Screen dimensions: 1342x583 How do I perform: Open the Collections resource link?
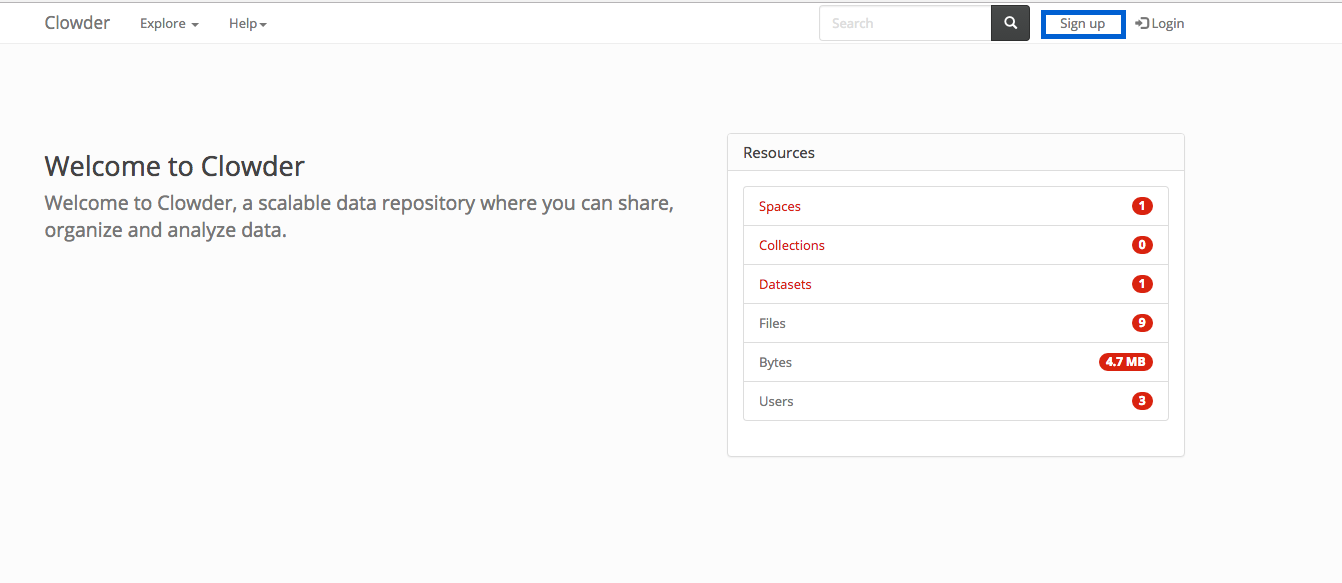pyautogui.click(x=792, y=245)
